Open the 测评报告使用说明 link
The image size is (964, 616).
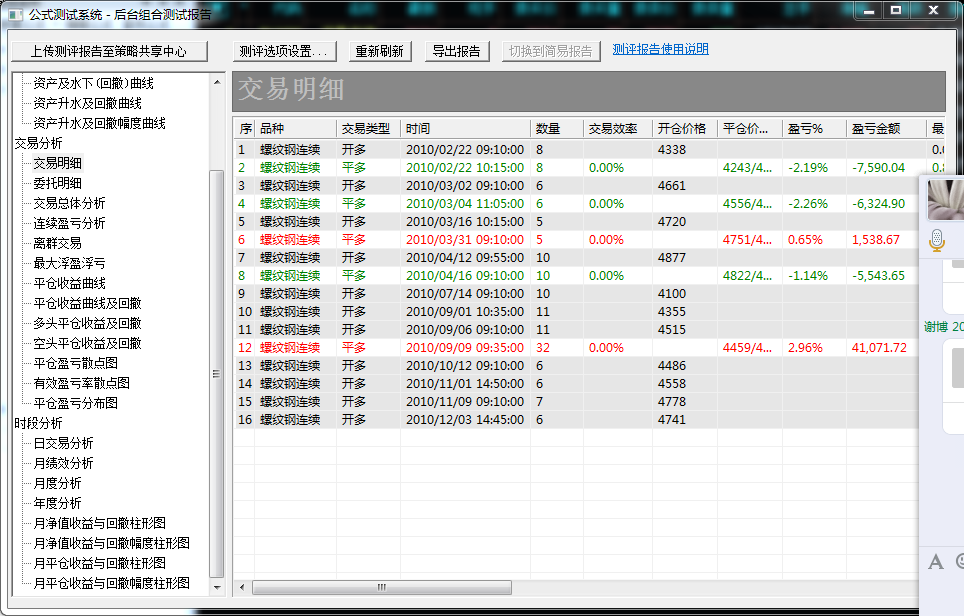point(660,49)
